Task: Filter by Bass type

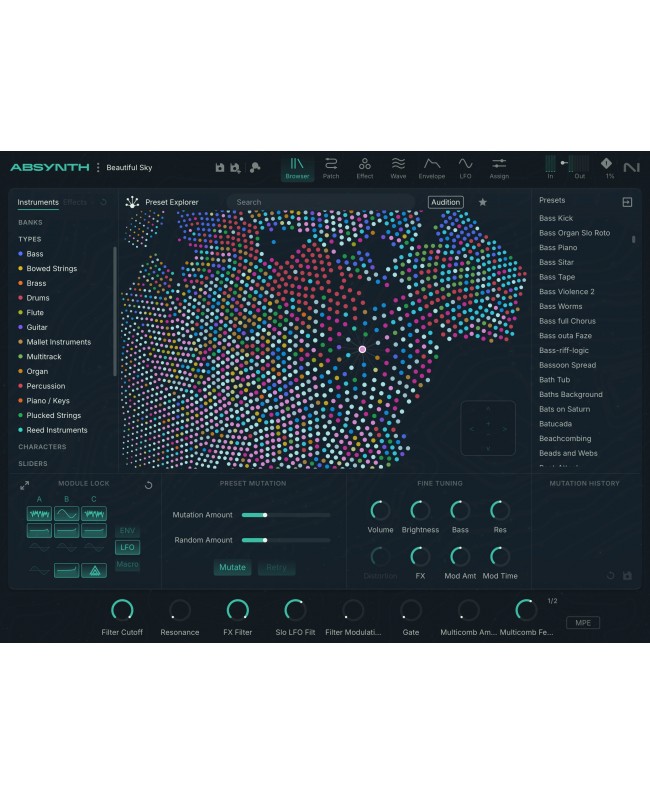Action: coord(31,254)
